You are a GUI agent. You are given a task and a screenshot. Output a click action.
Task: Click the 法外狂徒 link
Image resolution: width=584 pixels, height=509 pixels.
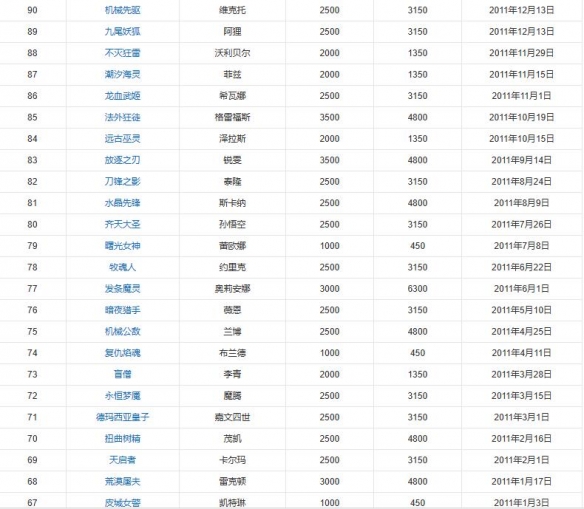(123, 117)
